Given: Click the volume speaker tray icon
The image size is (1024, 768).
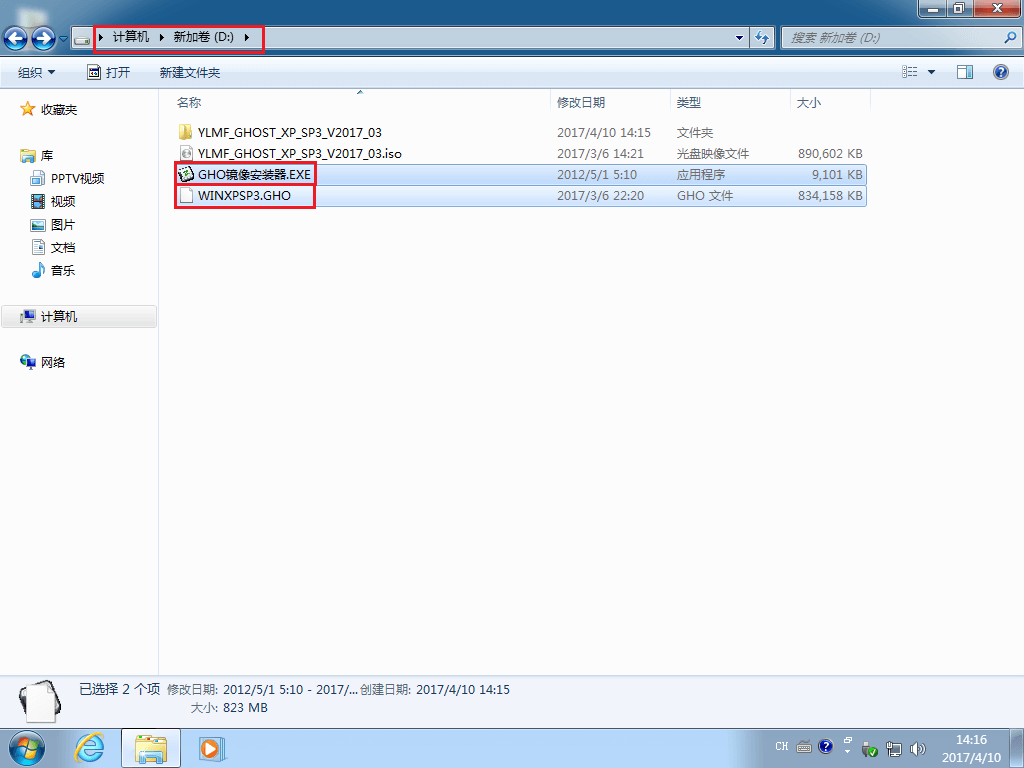Looking at the screenshot, I should click(x=917, y=747).
